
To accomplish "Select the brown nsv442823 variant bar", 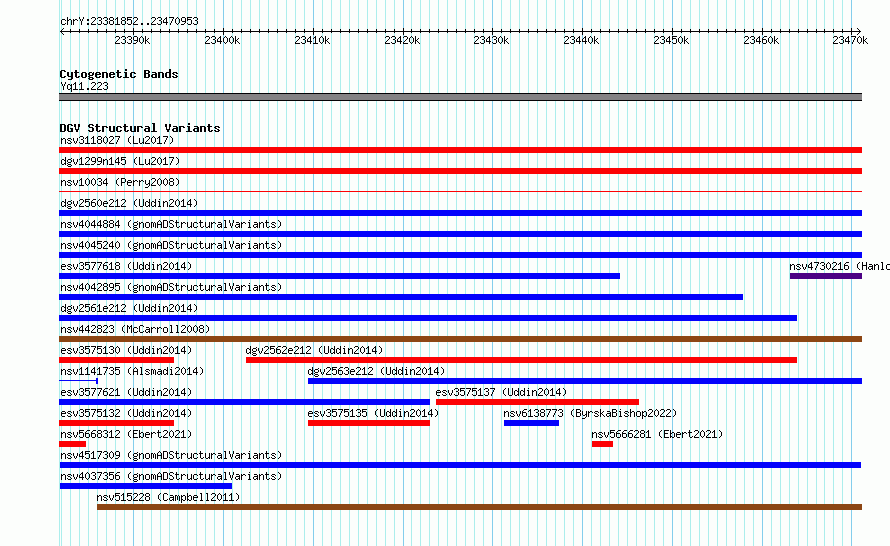I will pos(460,339).
